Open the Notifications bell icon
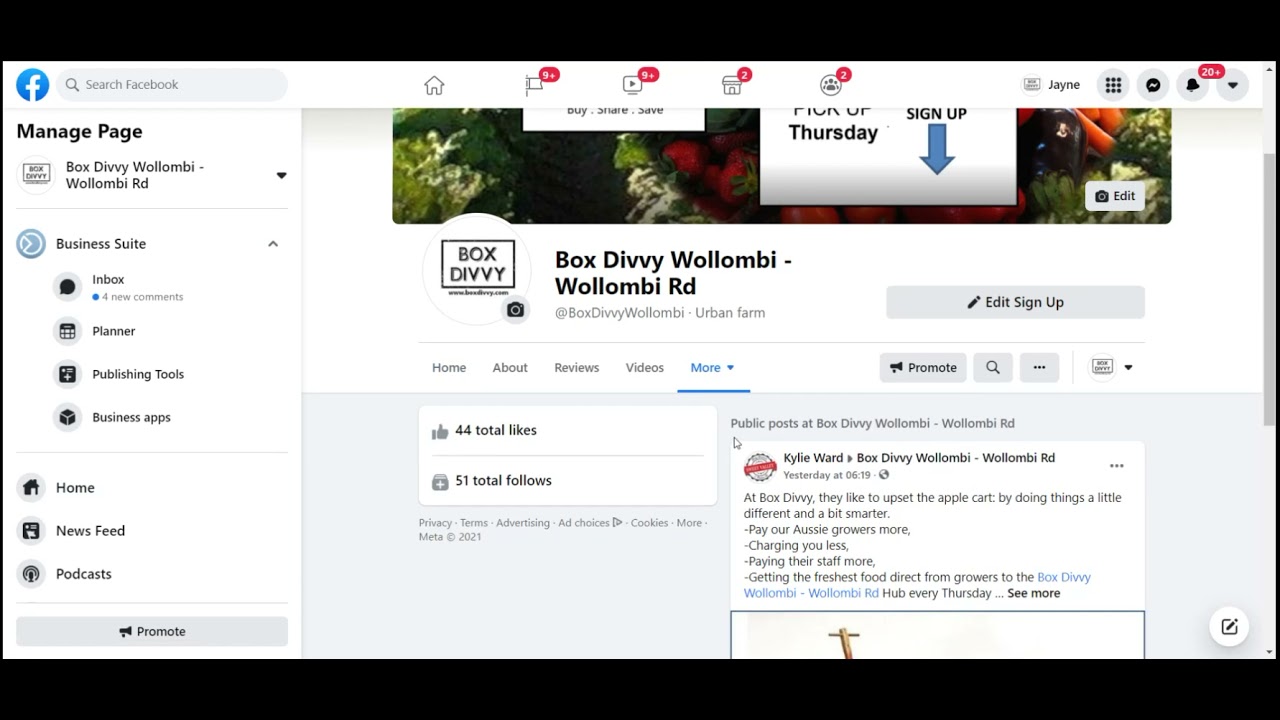The height and width of the screenshot is (720, 1280). click(x=1193, y=85)
